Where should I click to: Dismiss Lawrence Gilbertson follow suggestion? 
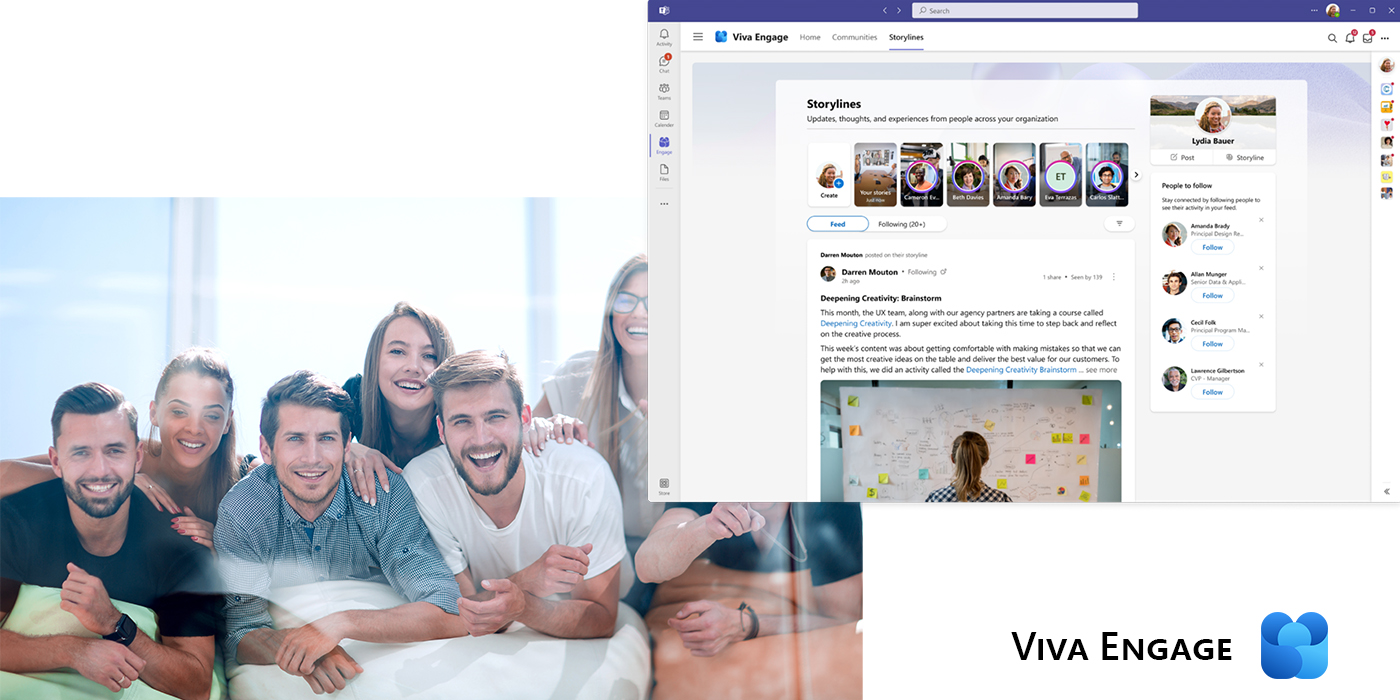tap(1261, 364)
